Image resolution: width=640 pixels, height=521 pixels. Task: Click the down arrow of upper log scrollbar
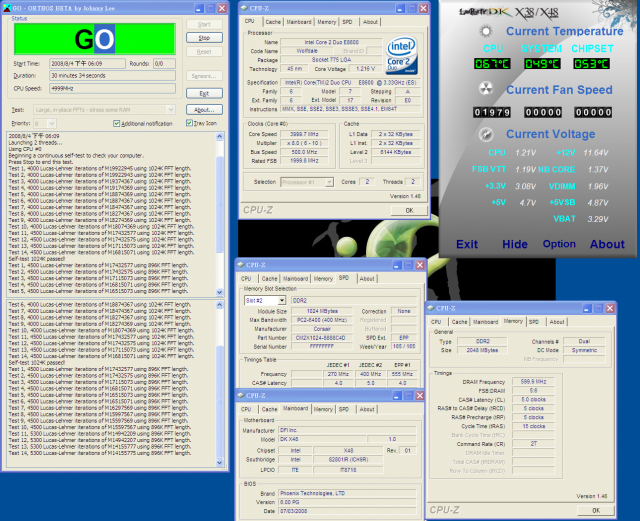coord(220,292)
